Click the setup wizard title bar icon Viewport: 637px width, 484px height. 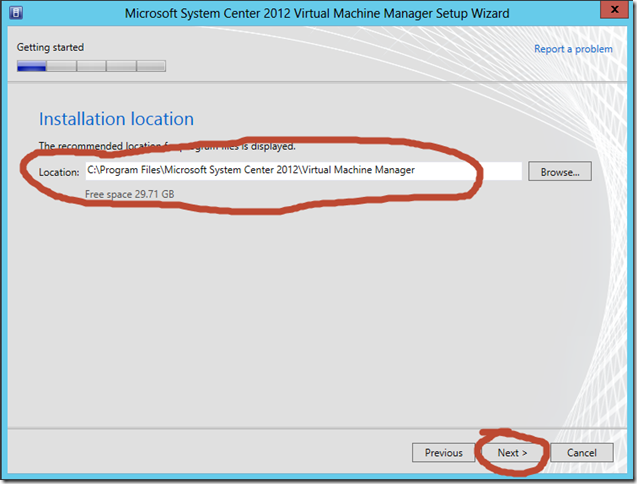[x=16, y=13]
